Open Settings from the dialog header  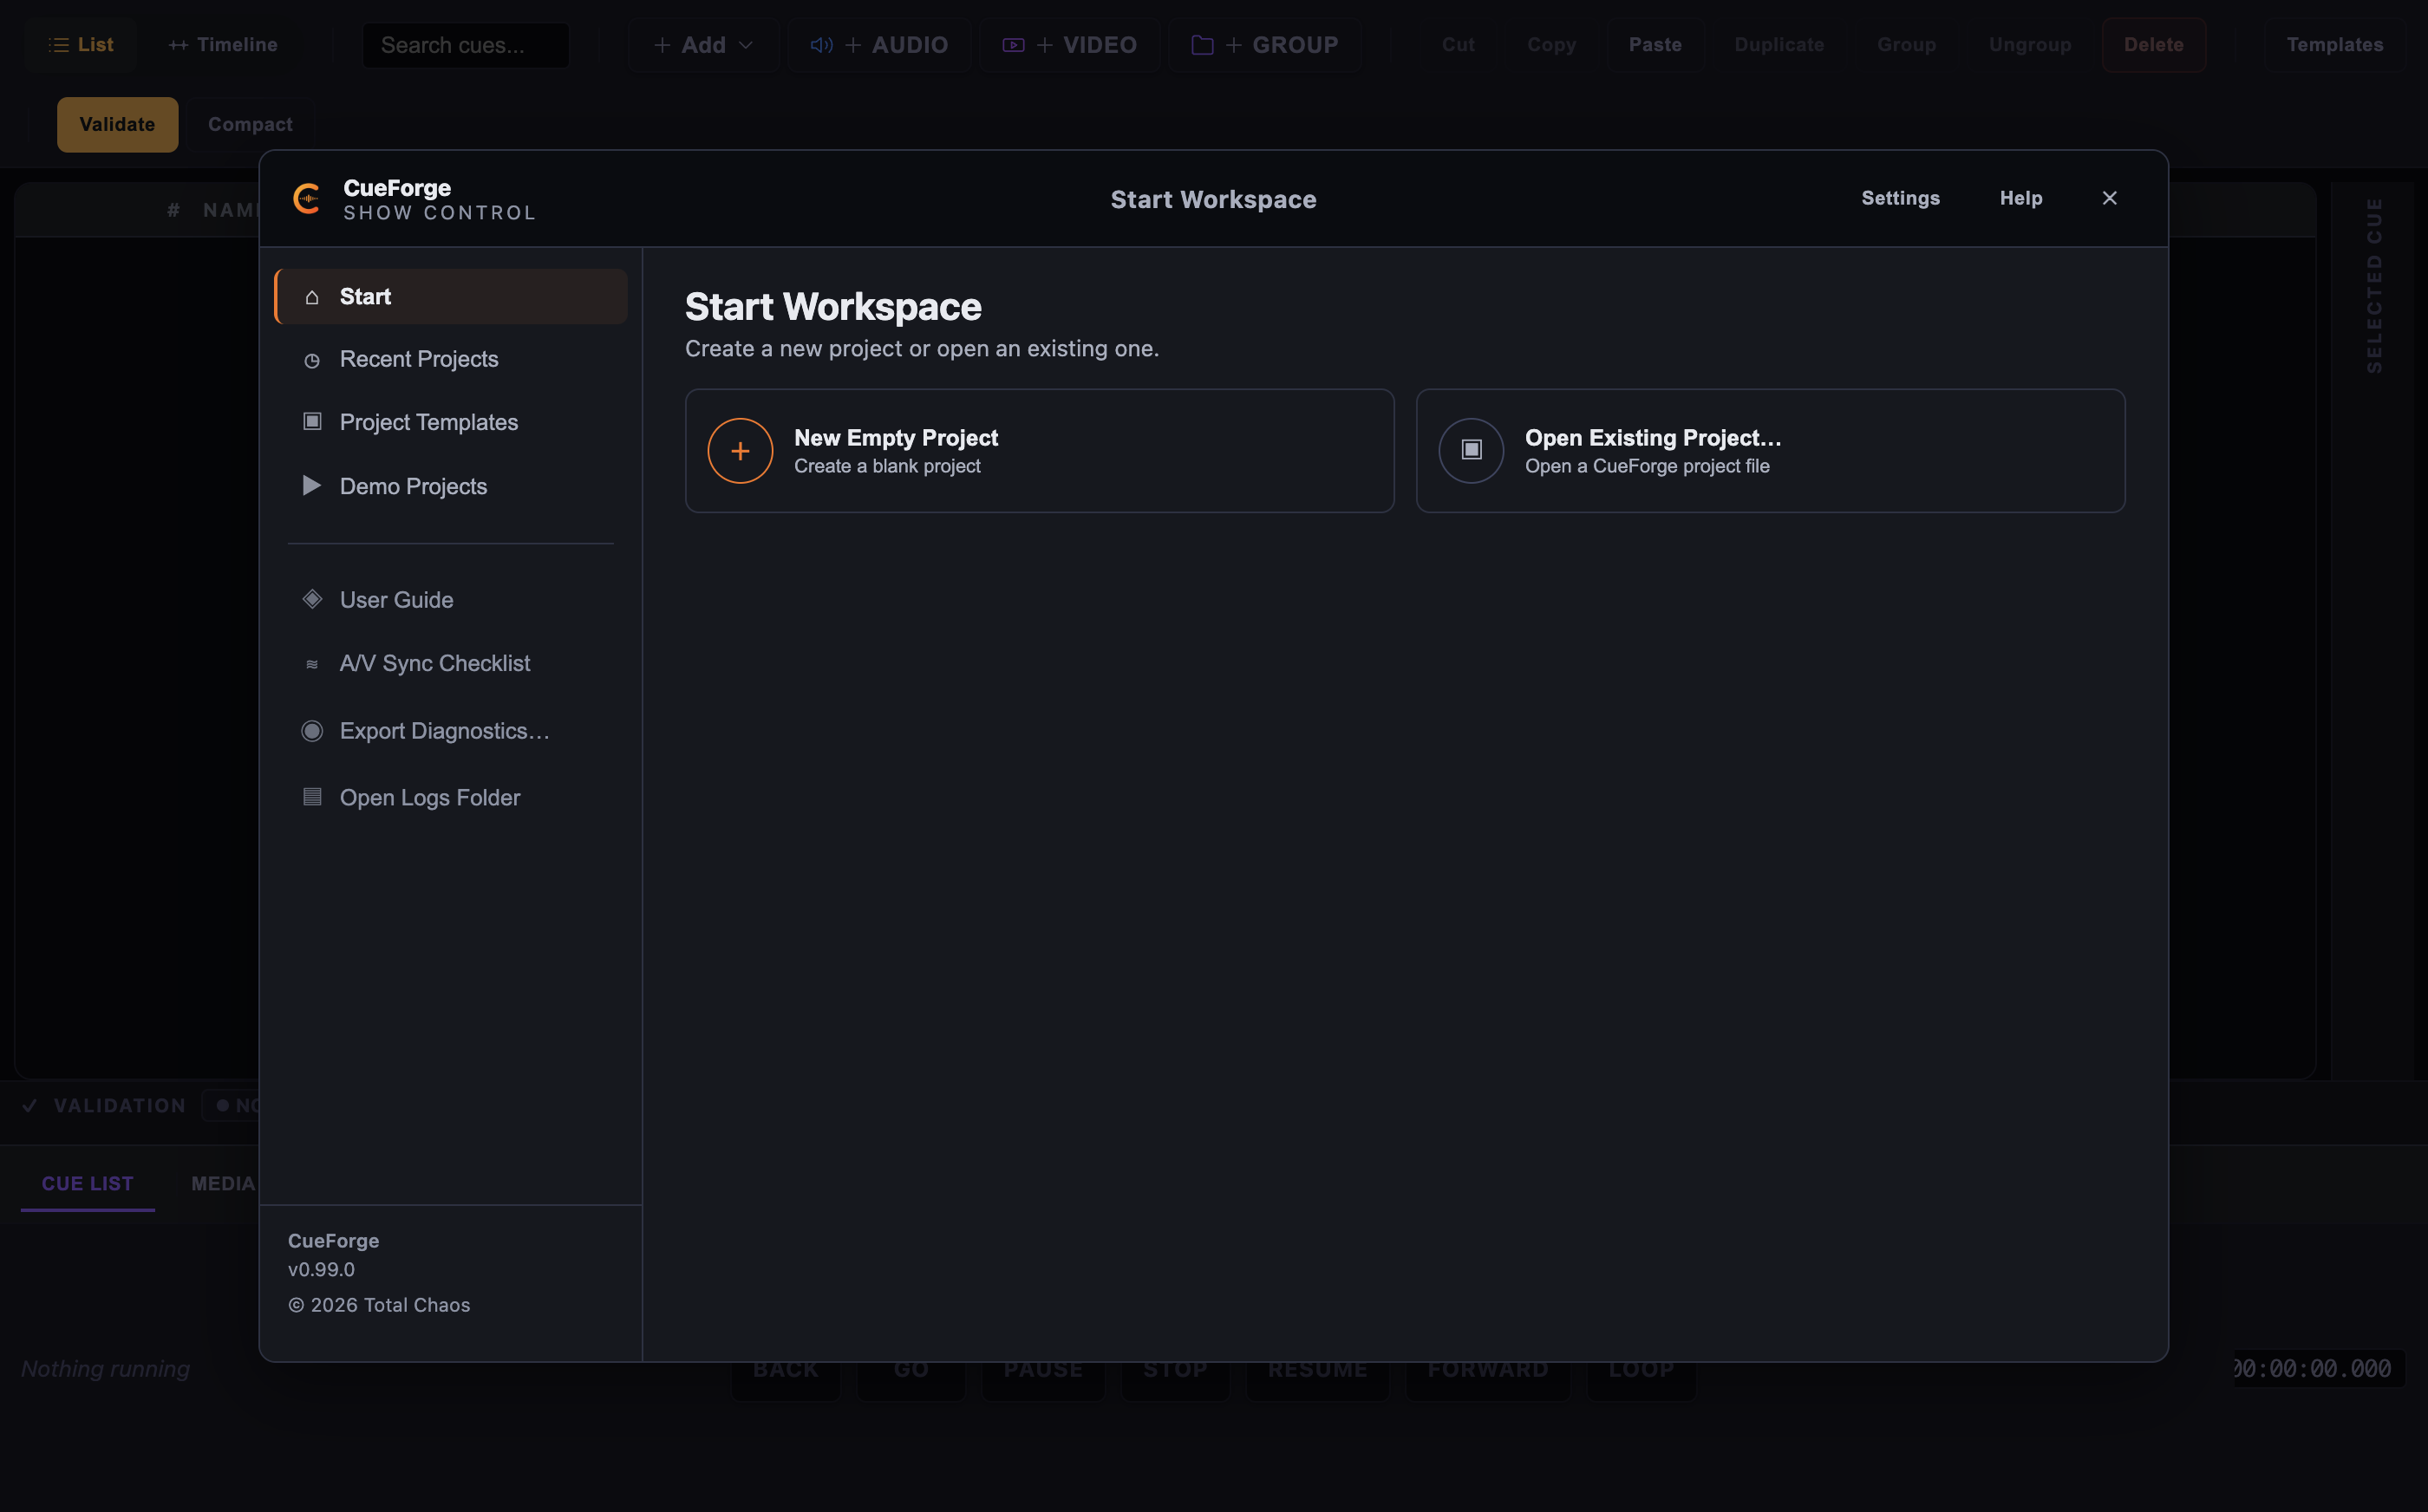click(x=1900, y=198)
